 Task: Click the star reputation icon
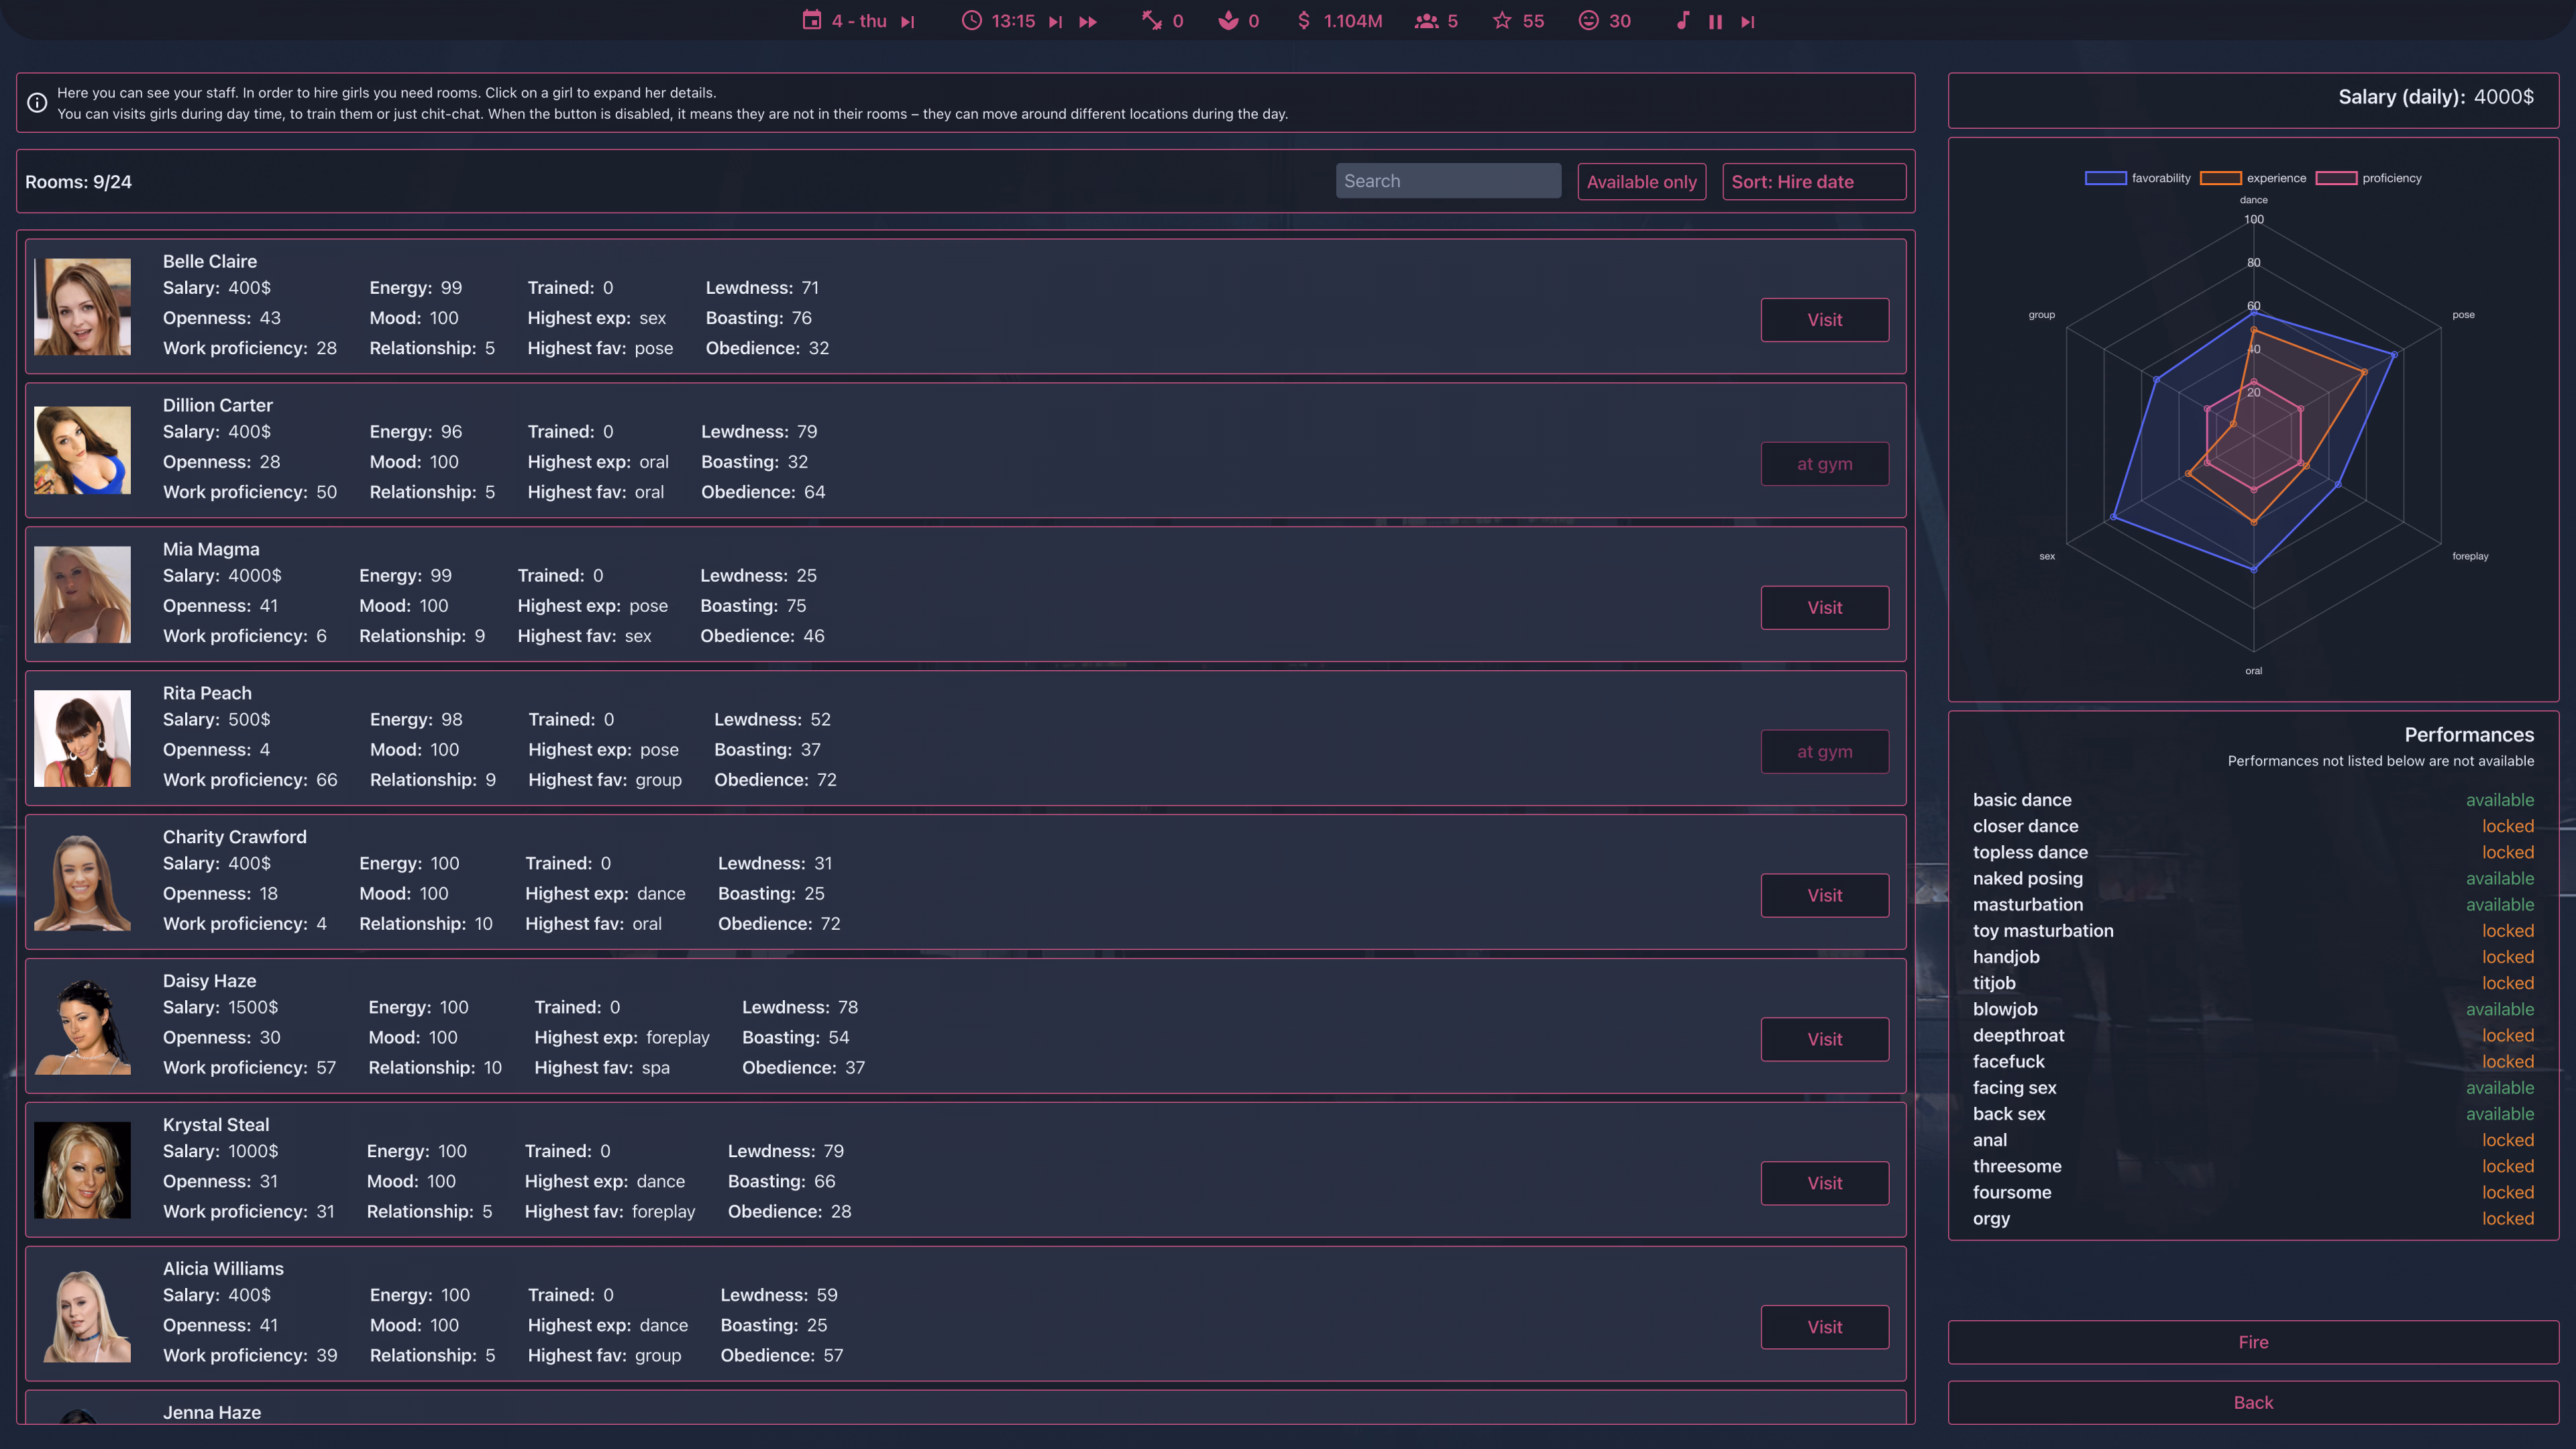1501,21
